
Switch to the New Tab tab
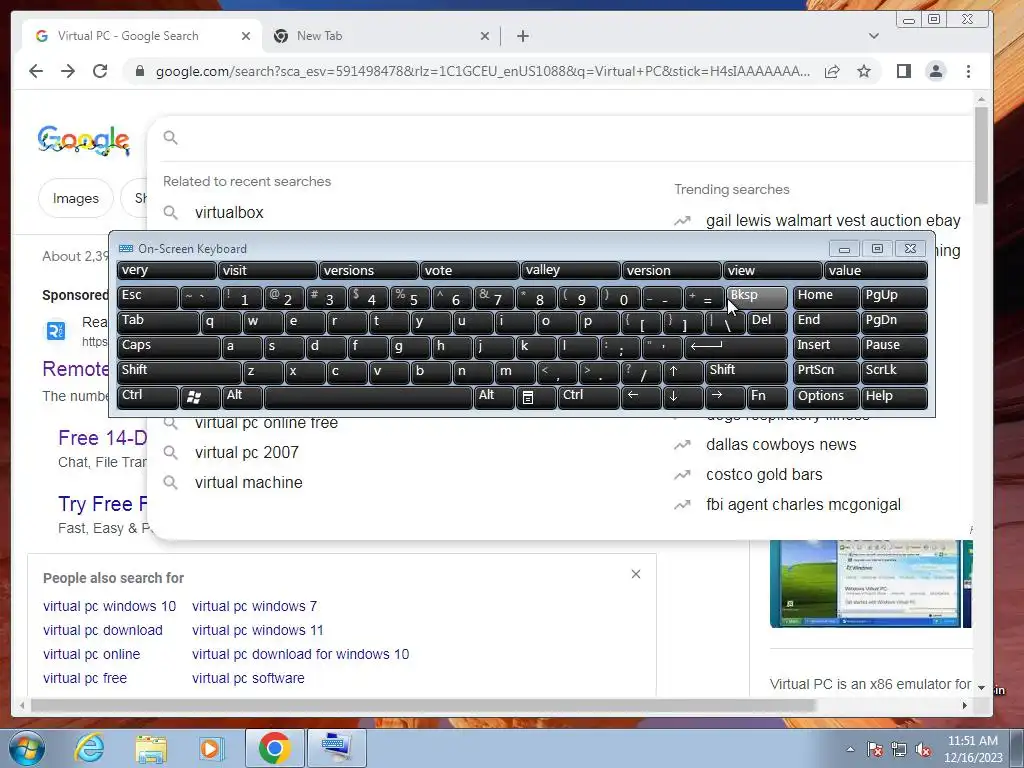381,36
